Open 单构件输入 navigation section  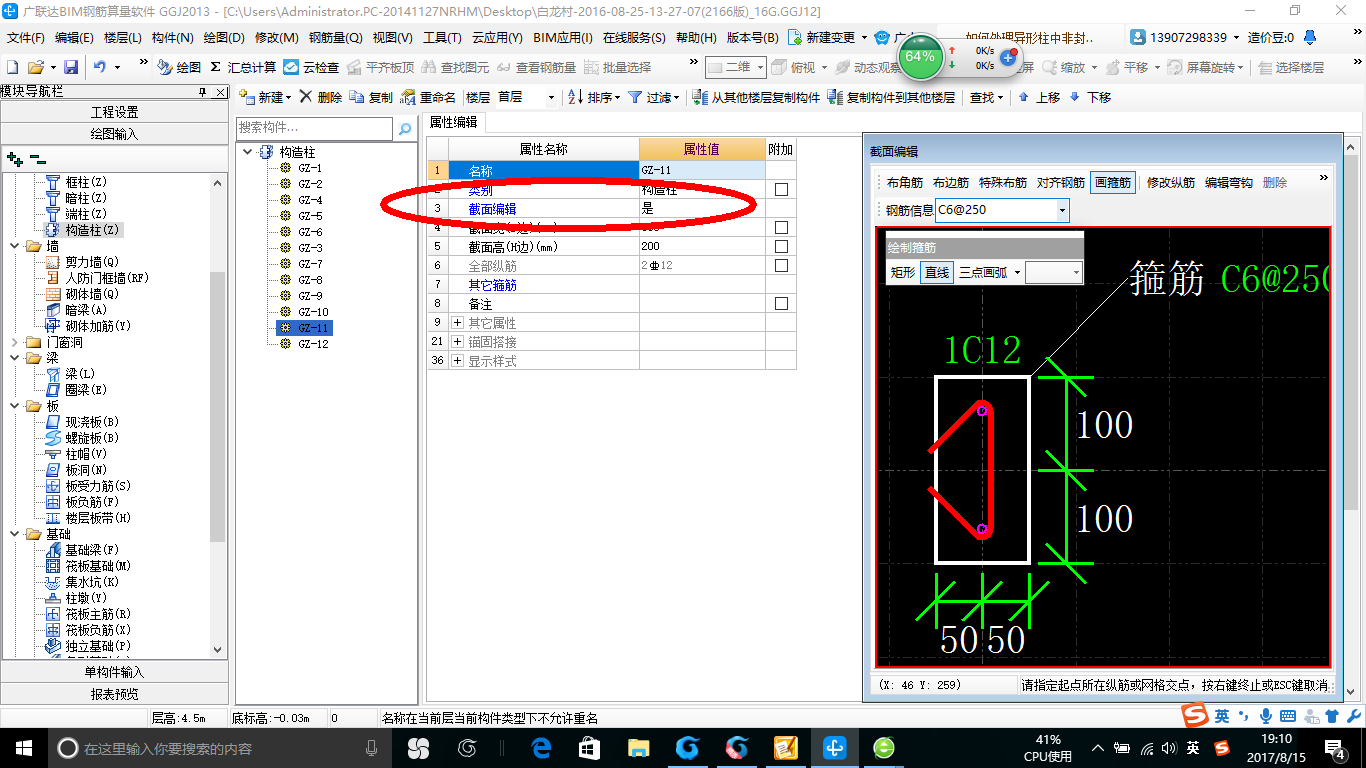click(115, 672)
